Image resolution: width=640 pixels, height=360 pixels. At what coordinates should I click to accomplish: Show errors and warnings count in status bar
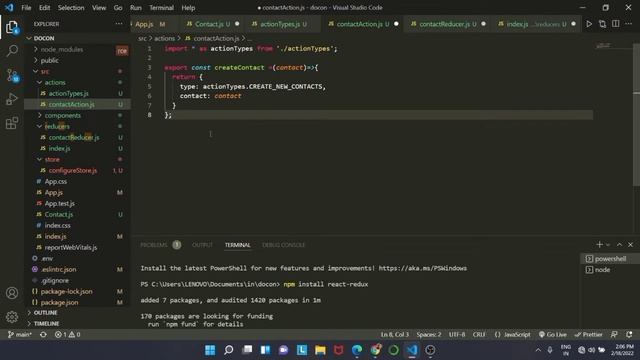click(68, 334)
